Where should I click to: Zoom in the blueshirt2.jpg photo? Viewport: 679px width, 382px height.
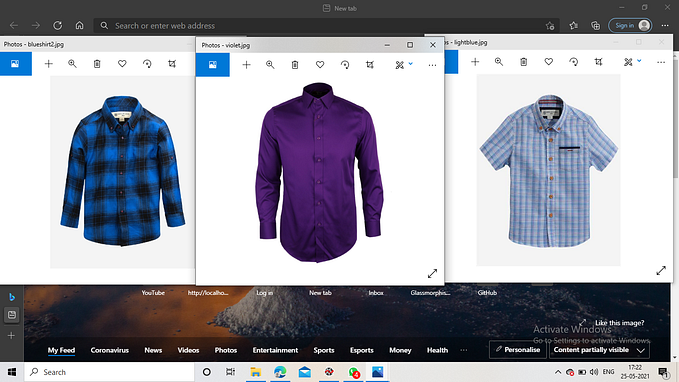pos(72,64)
